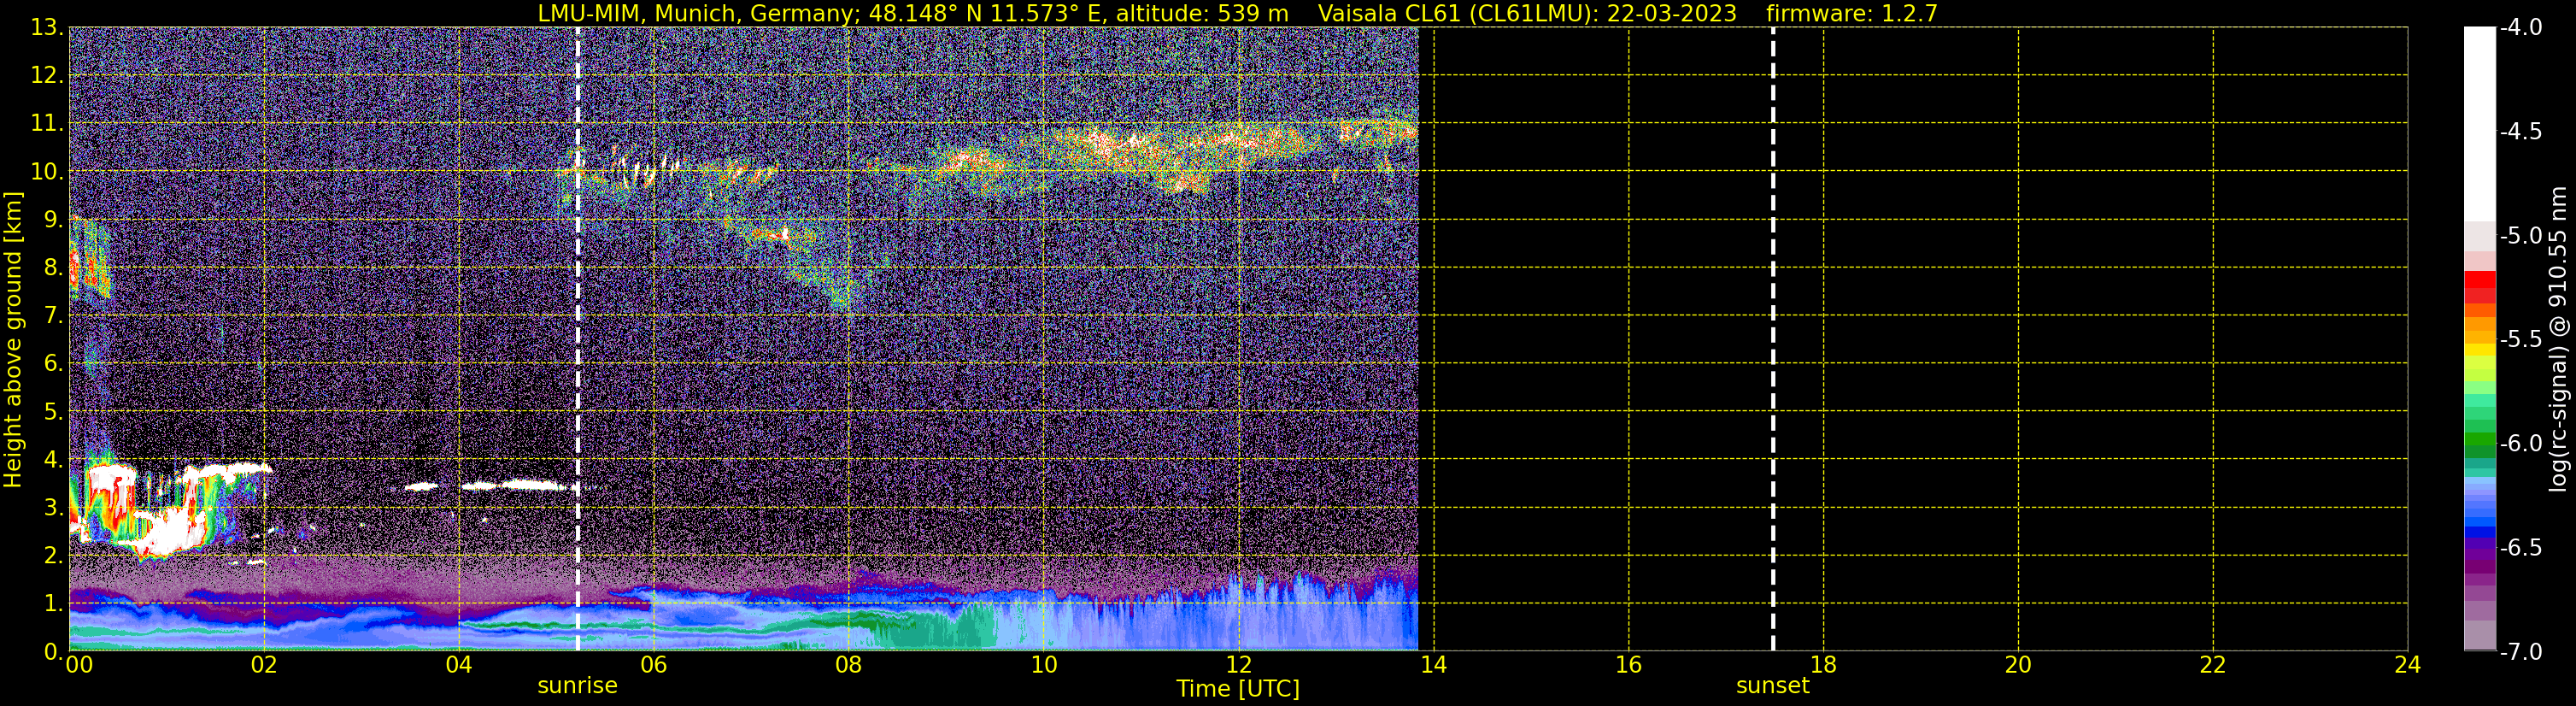Click the Time [UTC] axis label
Viewport: 2576px width, 706px height.
1238,688
